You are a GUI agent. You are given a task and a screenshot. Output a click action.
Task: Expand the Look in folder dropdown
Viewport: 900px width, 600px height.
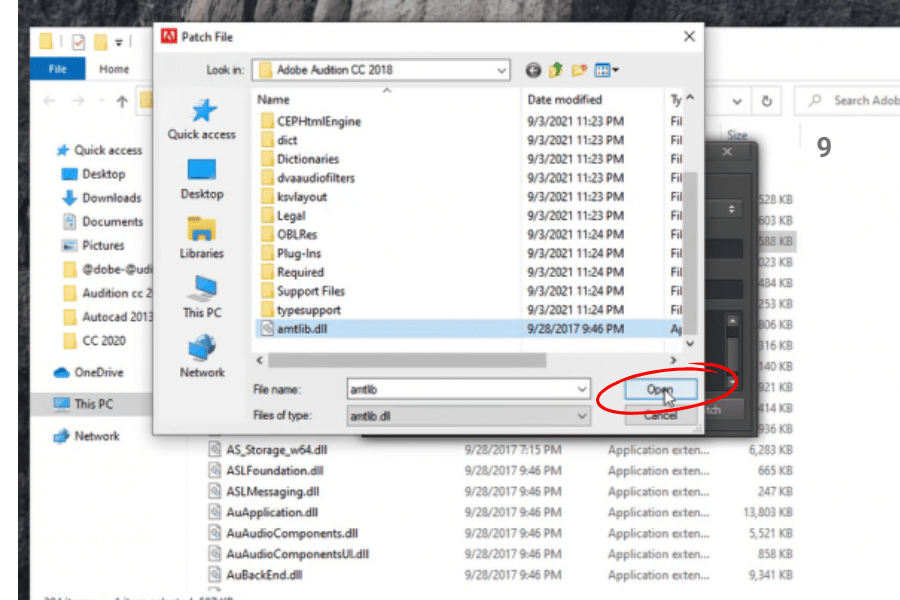point(500,70)
